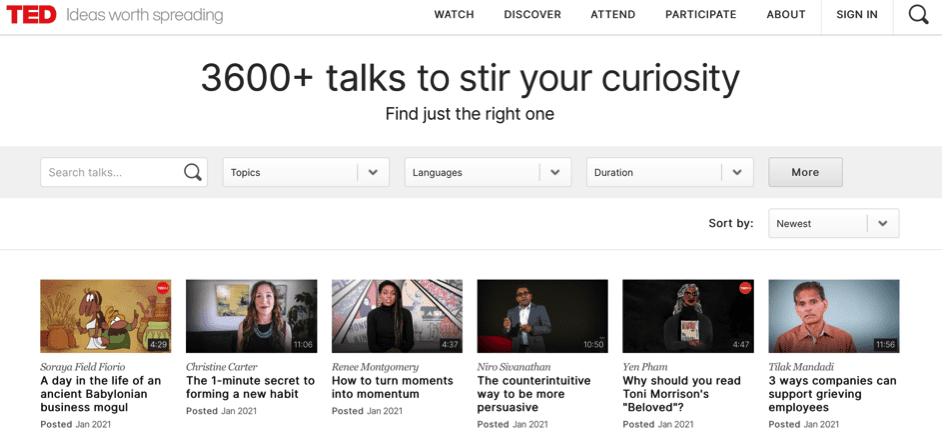Screen dimensions: 943x440
Task: Open the Sort by Newest dropdown
Action: click(834, 224)
